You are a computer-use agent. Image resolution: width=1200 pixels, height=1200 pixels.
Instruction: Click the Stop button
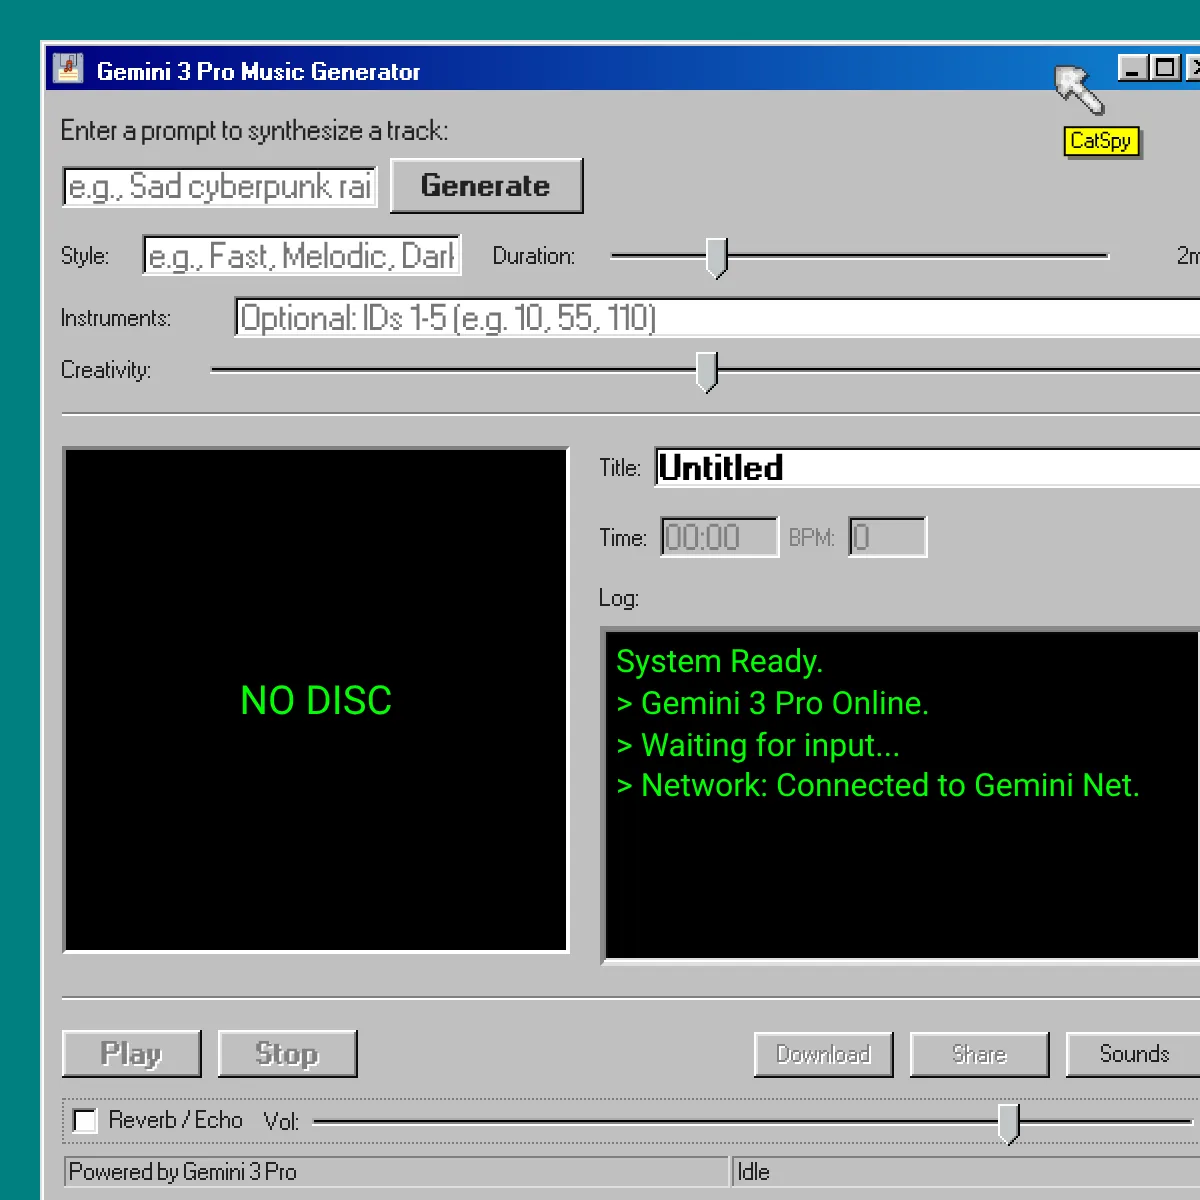point(287,1053)
